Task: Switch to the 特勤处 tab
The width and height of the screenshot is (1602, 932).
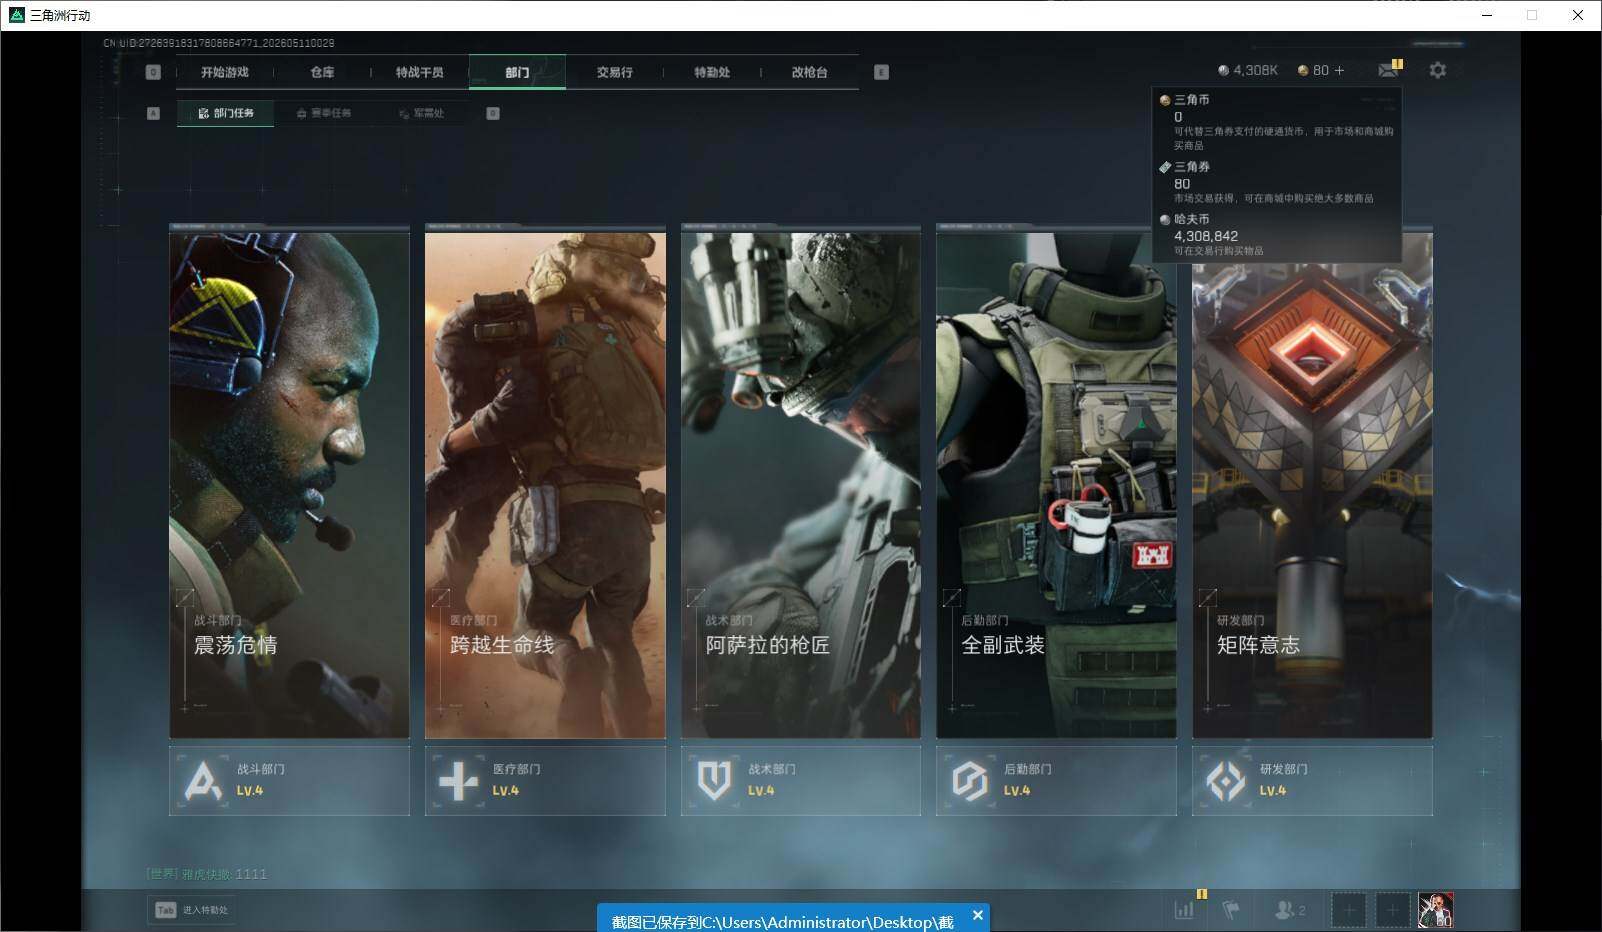Action: [712, 72]
